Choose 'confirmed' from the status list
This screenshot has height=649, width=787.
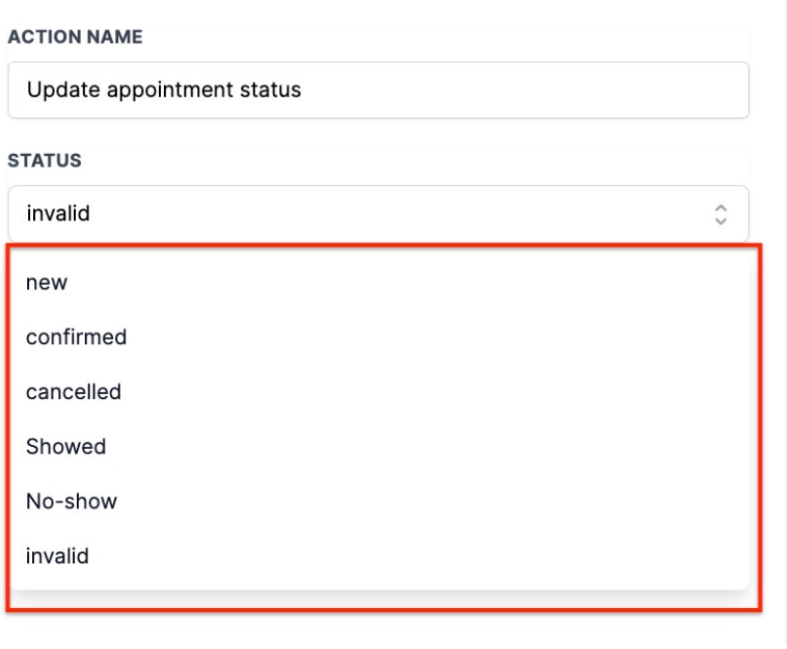76,337
